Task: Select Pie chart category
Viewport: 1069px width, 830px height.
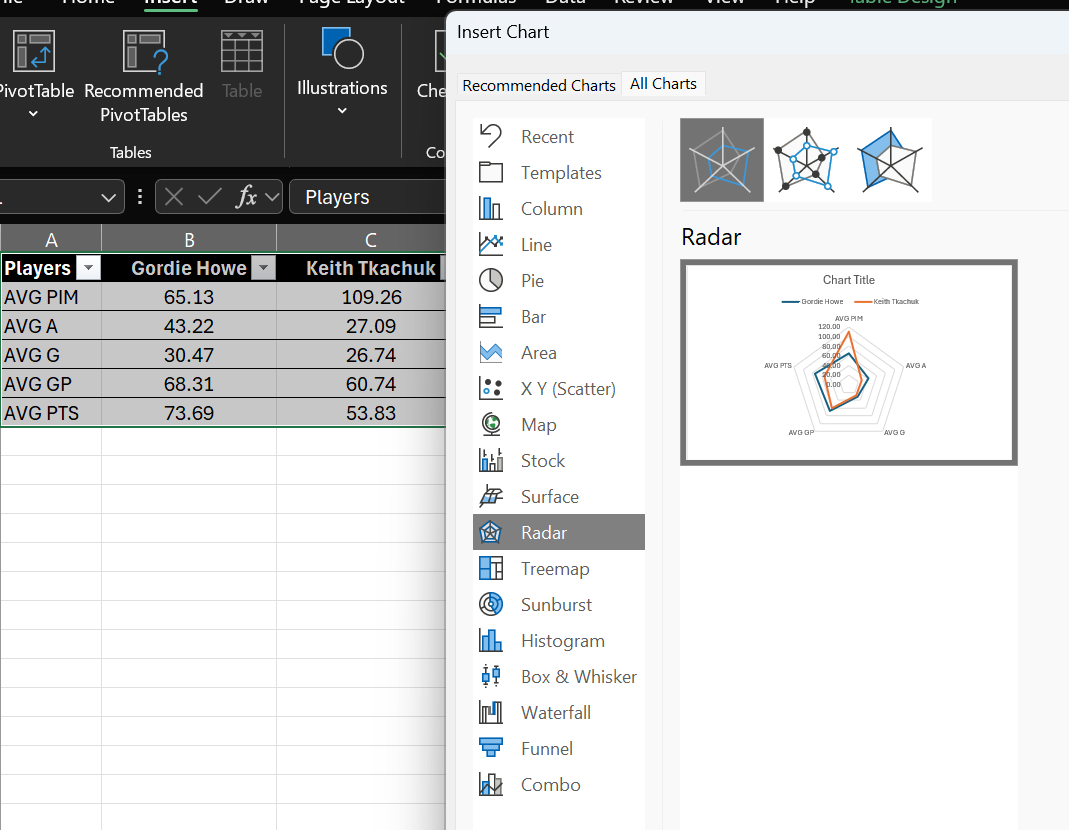Action: [558, 281]
